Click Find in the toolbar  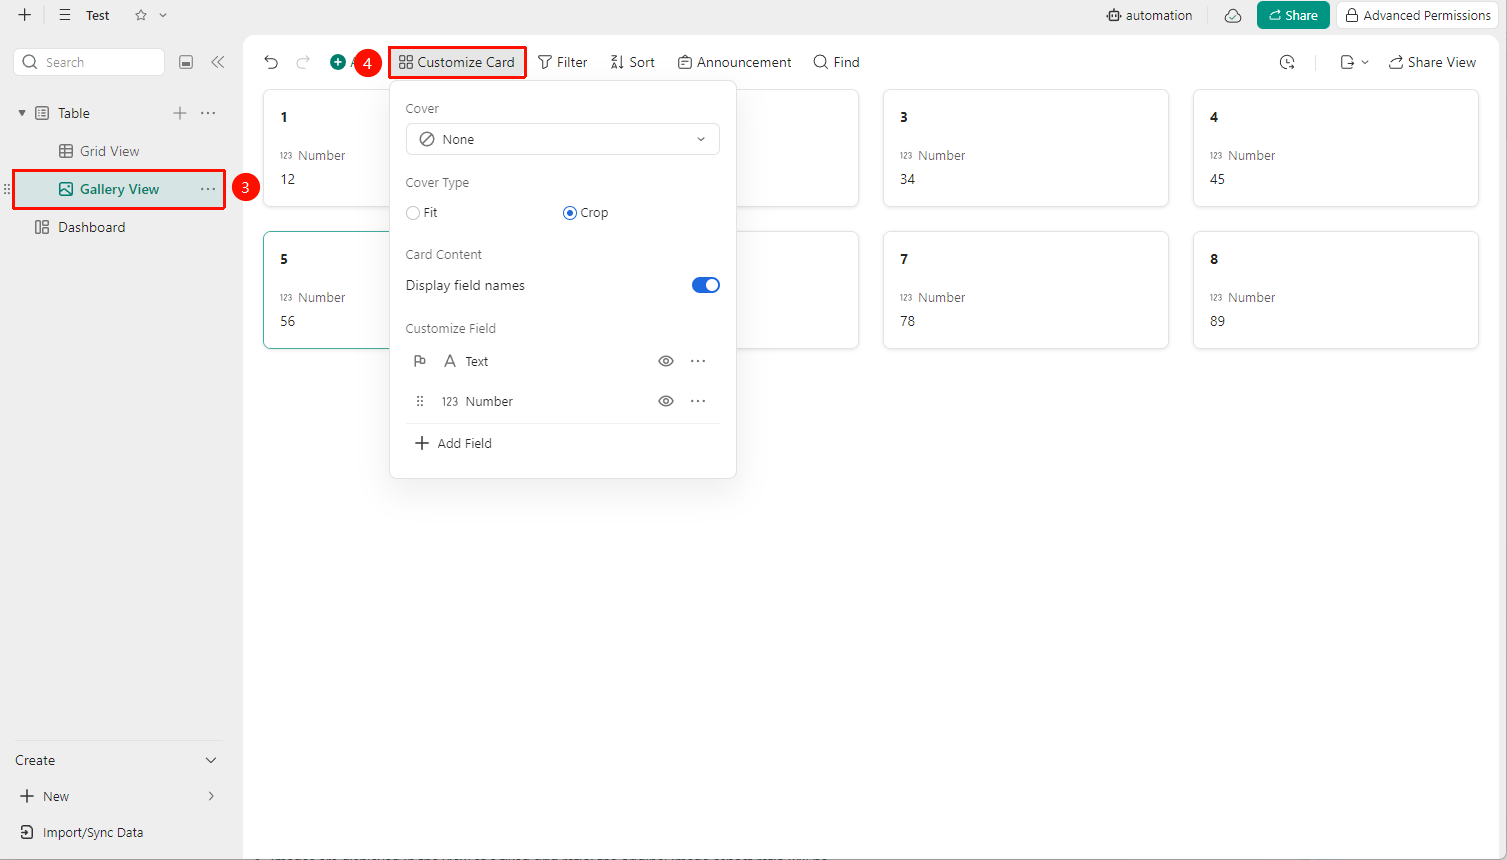coord(837,62)
